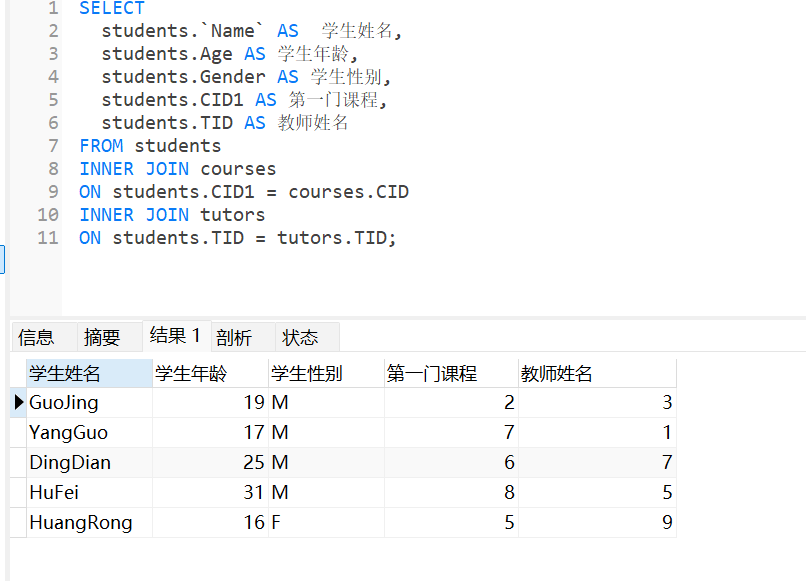Open the 剖析 tab
This screenshot has height=581, width=806.
click(243, 337)
